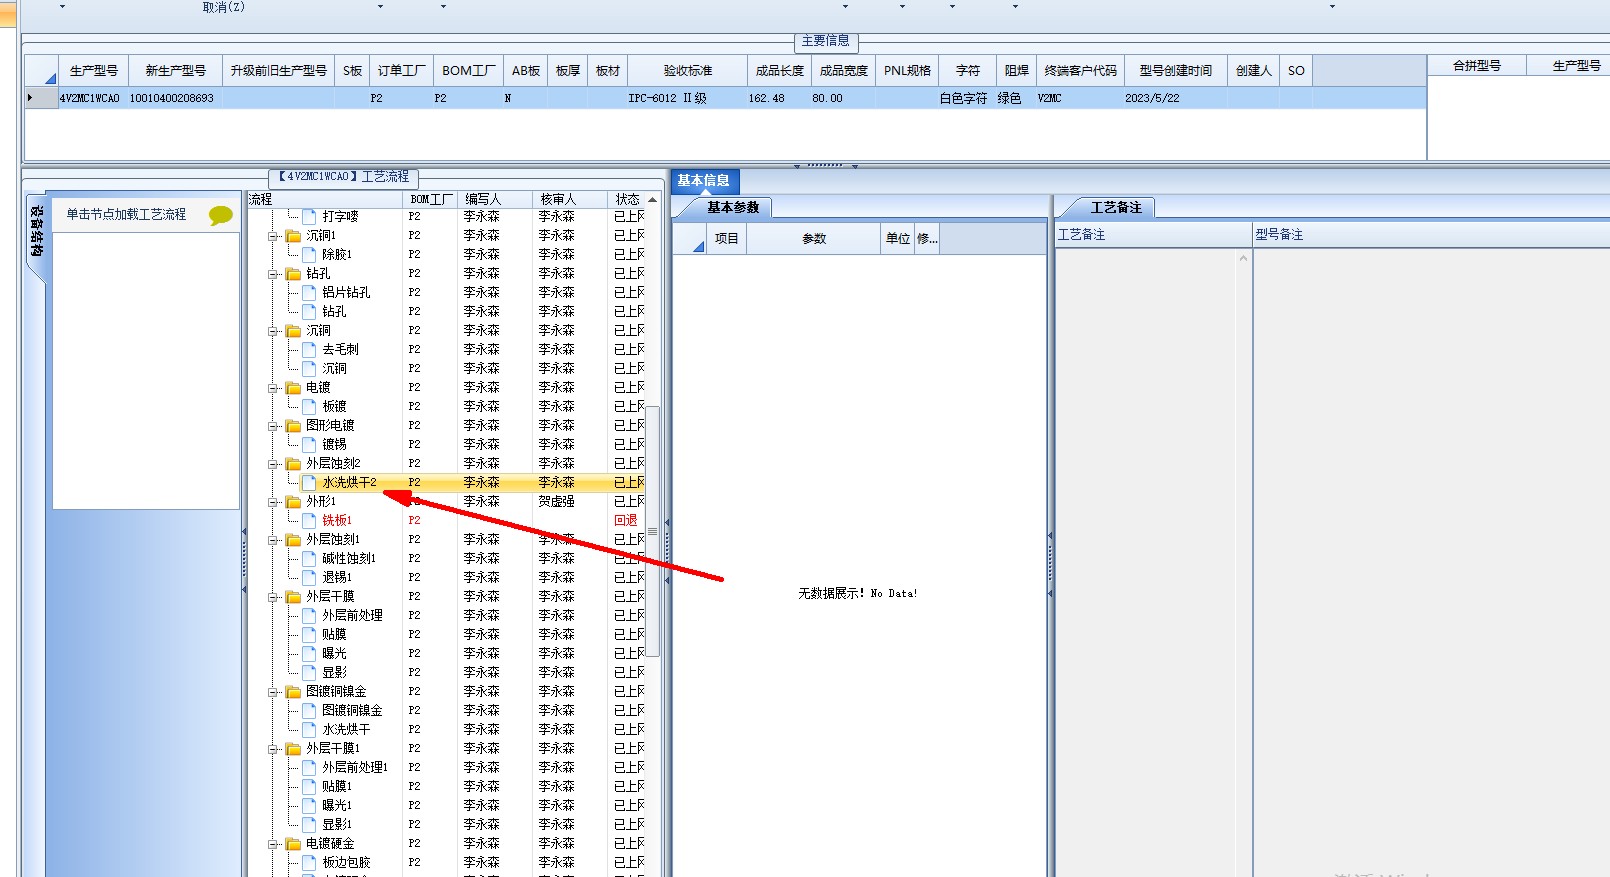Image resolution: width=1610 pixels, height=877 pixels.
Task: Click the document icon of 板边包胶
Action: 309,862
